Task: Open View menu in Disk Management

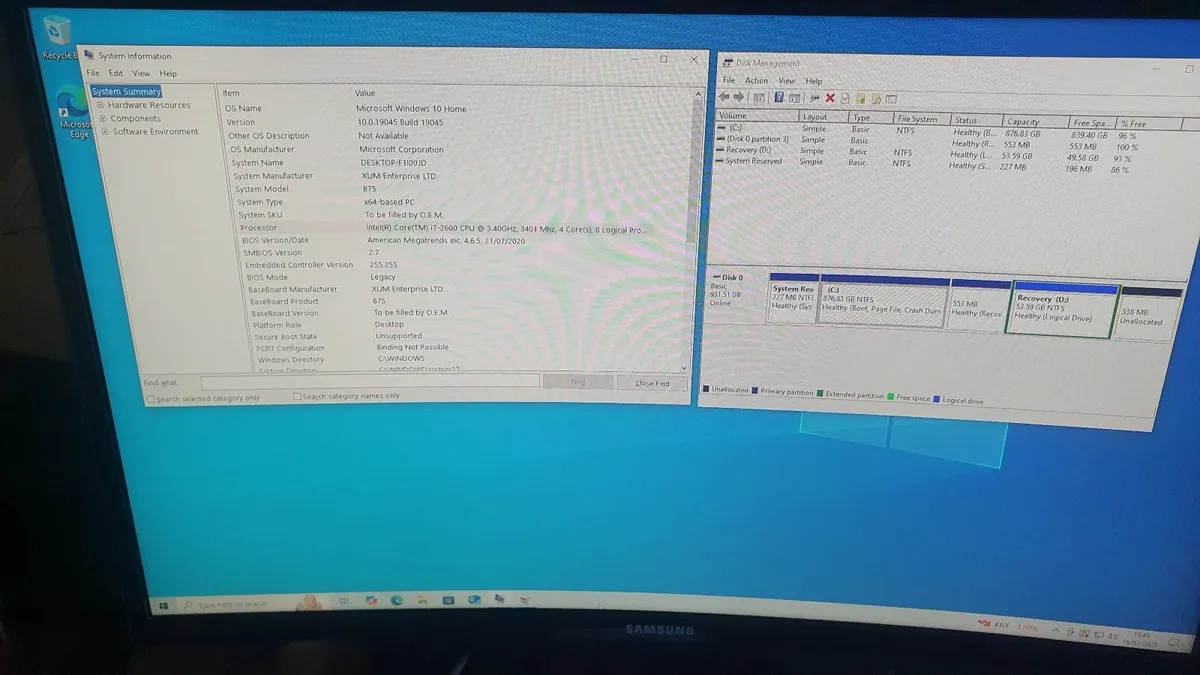Action: [x=787, y=81]
